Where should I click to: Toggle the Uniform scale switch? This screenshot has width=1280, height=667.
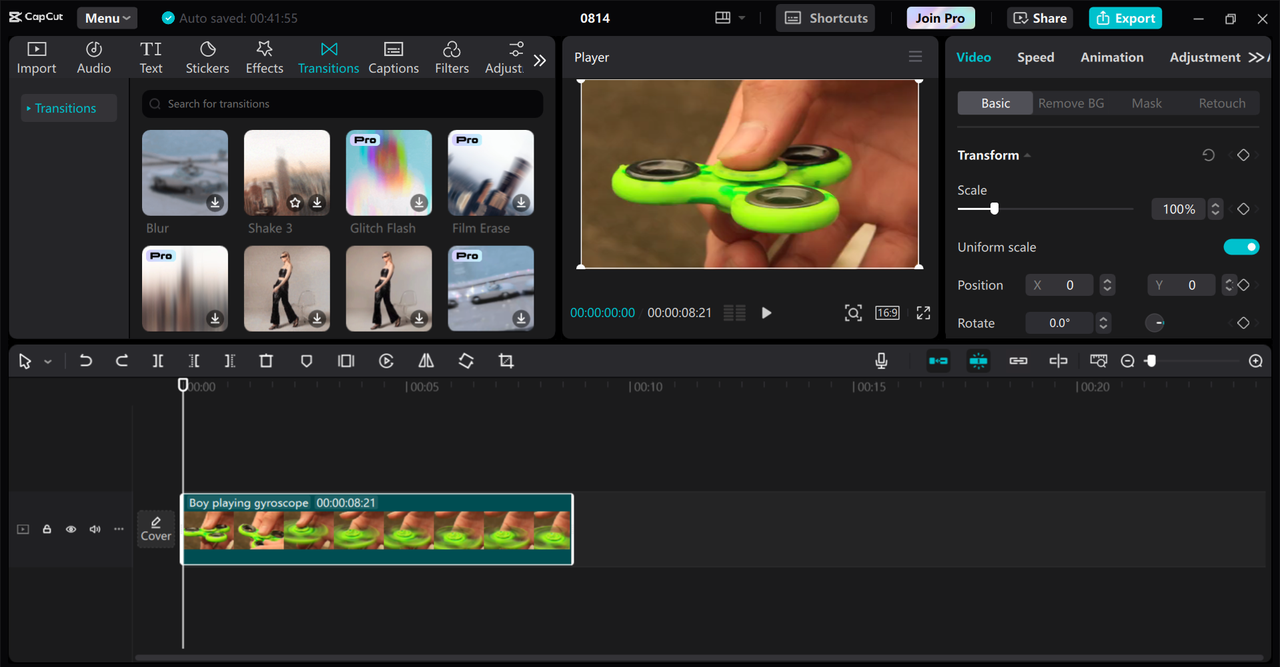click(1241, 247)
